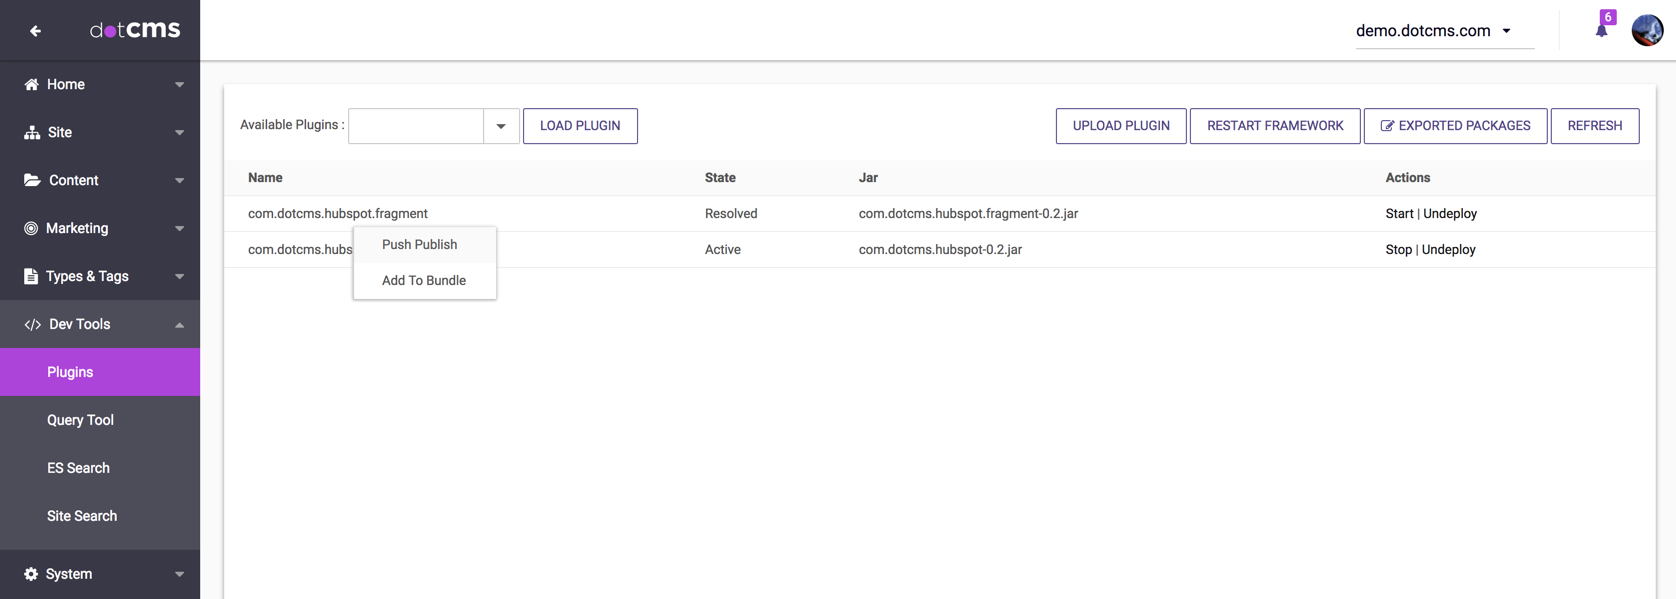The height and width of the screenshot is (599, 1676).
Task: Open the Available Plugins dropdown arrow
Action: click(501, 126)
